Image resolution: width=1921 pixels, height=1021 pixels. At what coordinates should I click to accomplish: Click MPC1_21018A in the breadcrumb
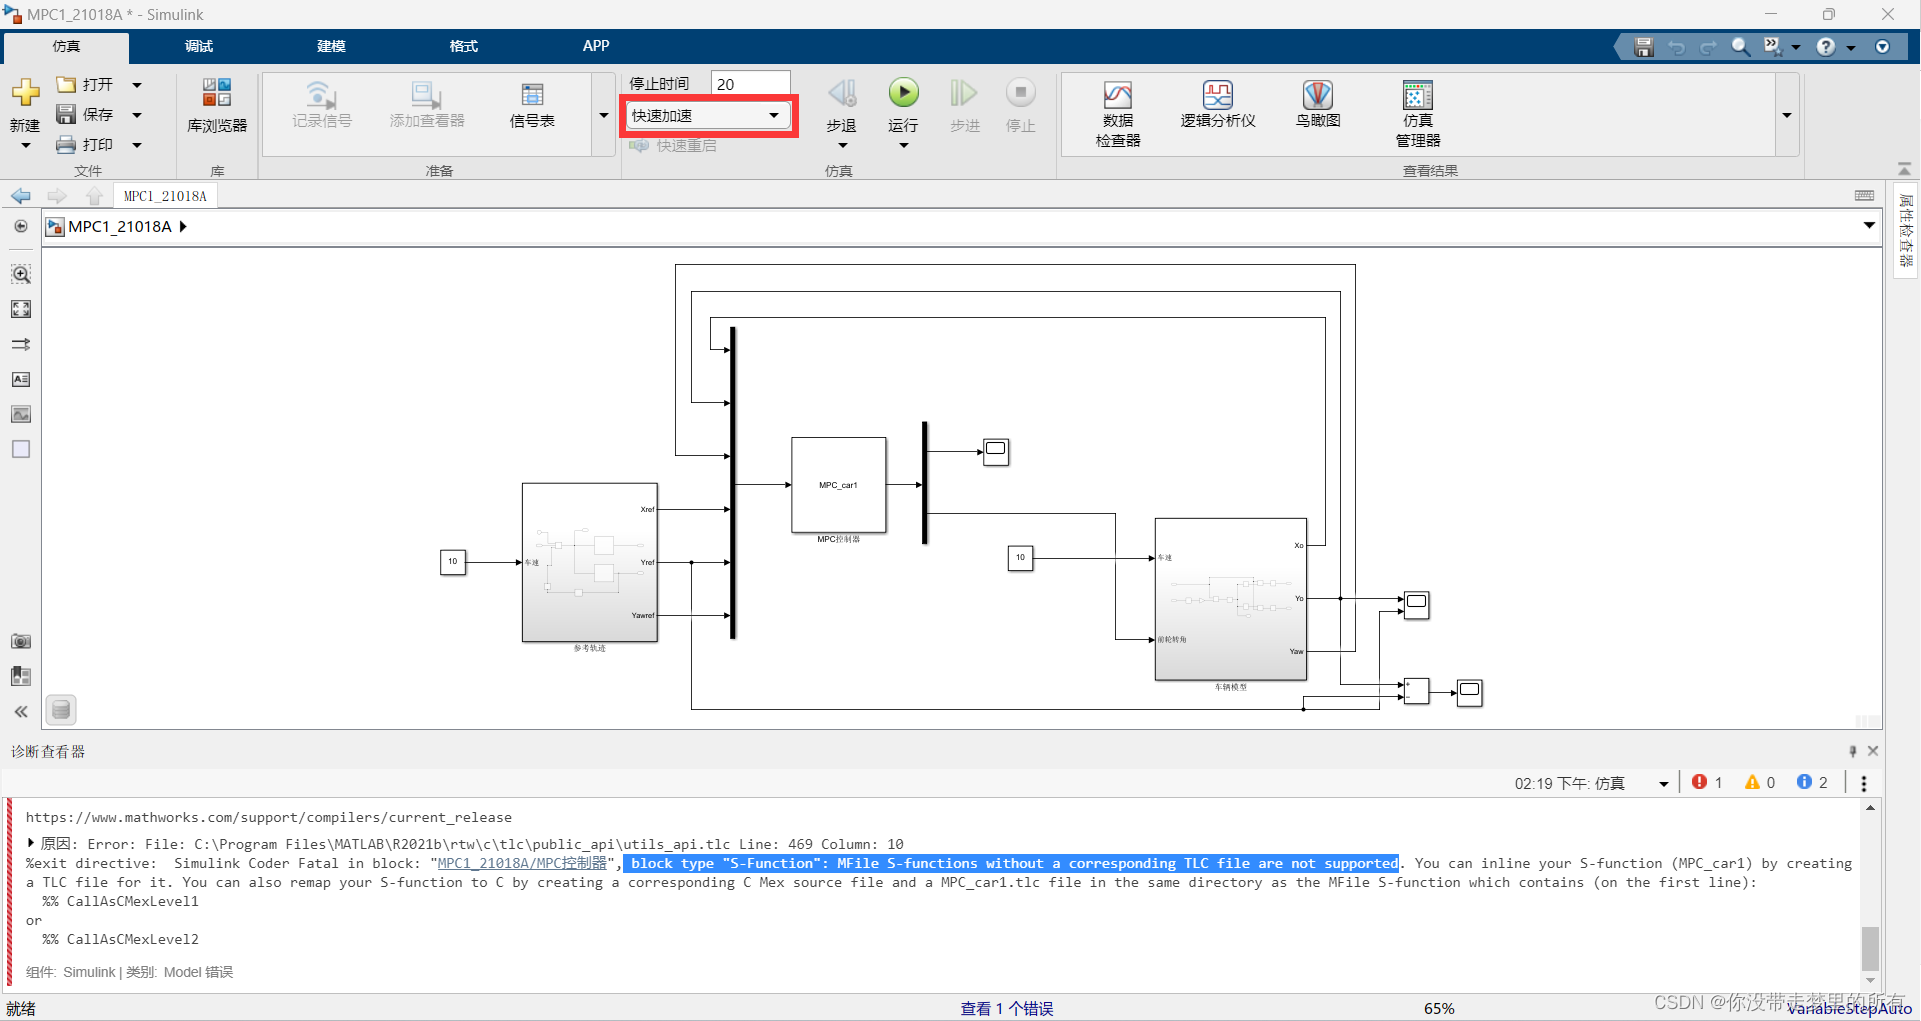click(x=120, y=227)
